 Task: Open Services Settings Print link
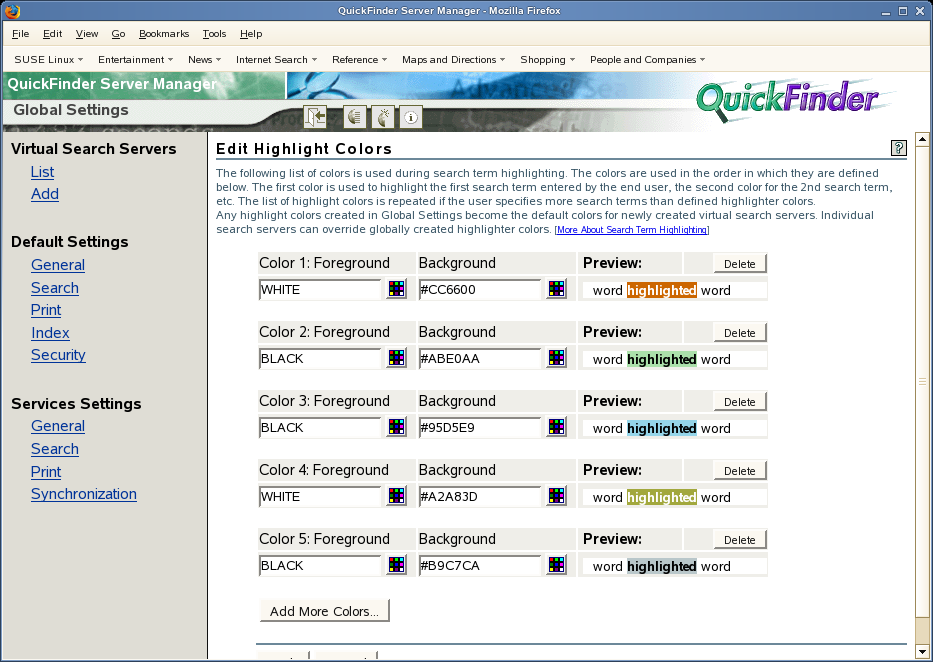[x=46, y=472]
